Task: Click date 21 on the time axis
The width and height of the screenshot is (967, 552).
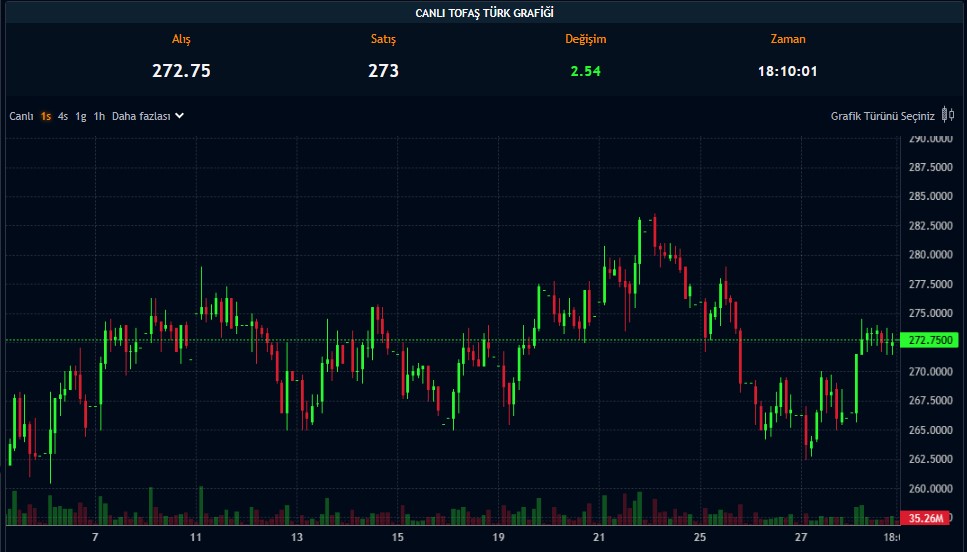Action: tap(599, 538)
